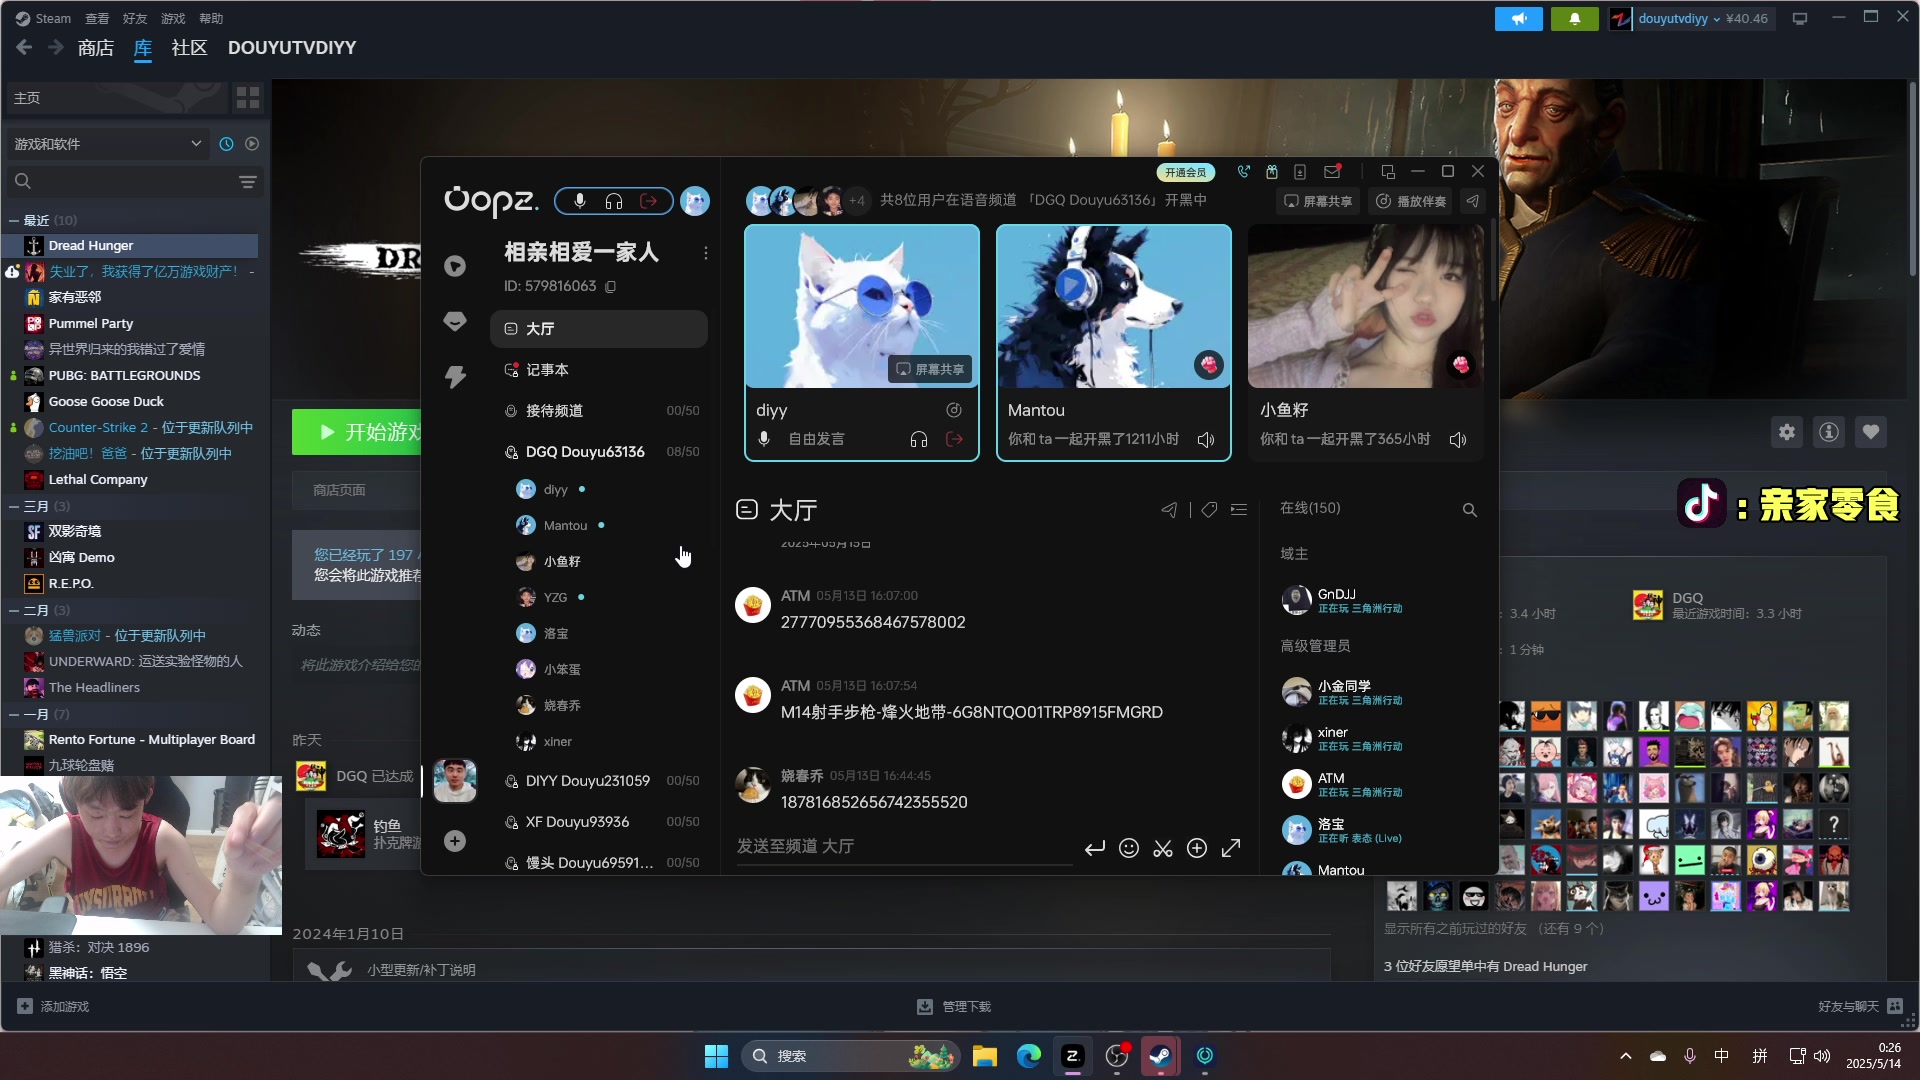Click Steam announcements megaphone button

[x=1518, y=18]
